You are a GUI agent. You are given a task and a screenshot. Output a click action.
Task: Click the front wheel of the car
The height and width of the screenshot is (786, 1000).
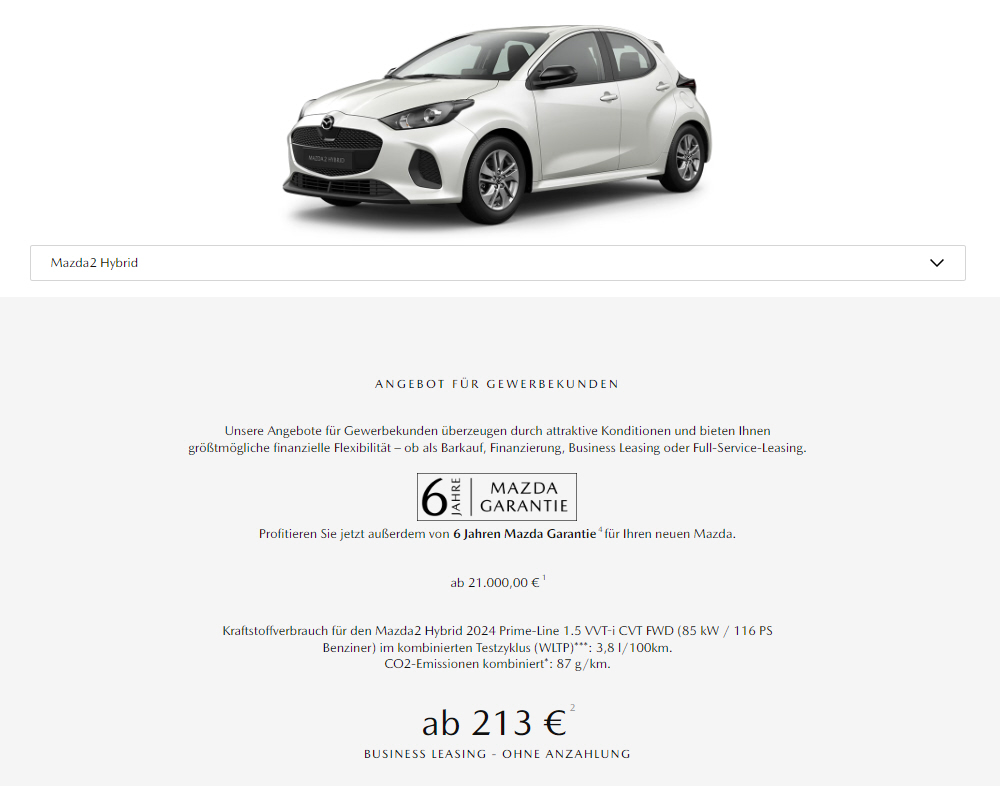coord(497,179)
